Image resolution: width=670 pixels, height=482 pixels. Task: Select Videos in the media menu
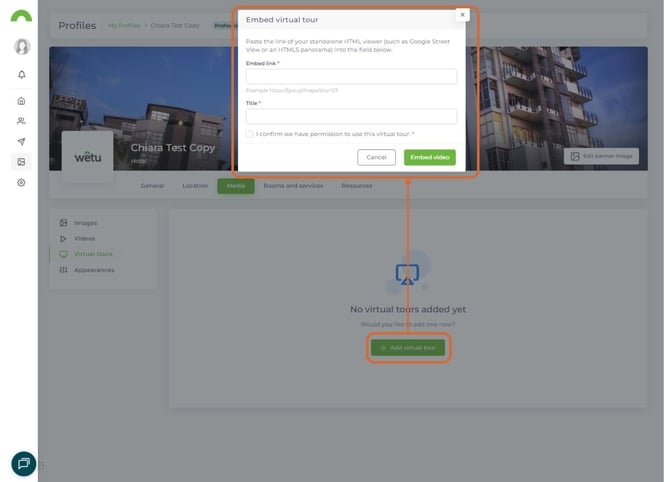pos(86,238)
